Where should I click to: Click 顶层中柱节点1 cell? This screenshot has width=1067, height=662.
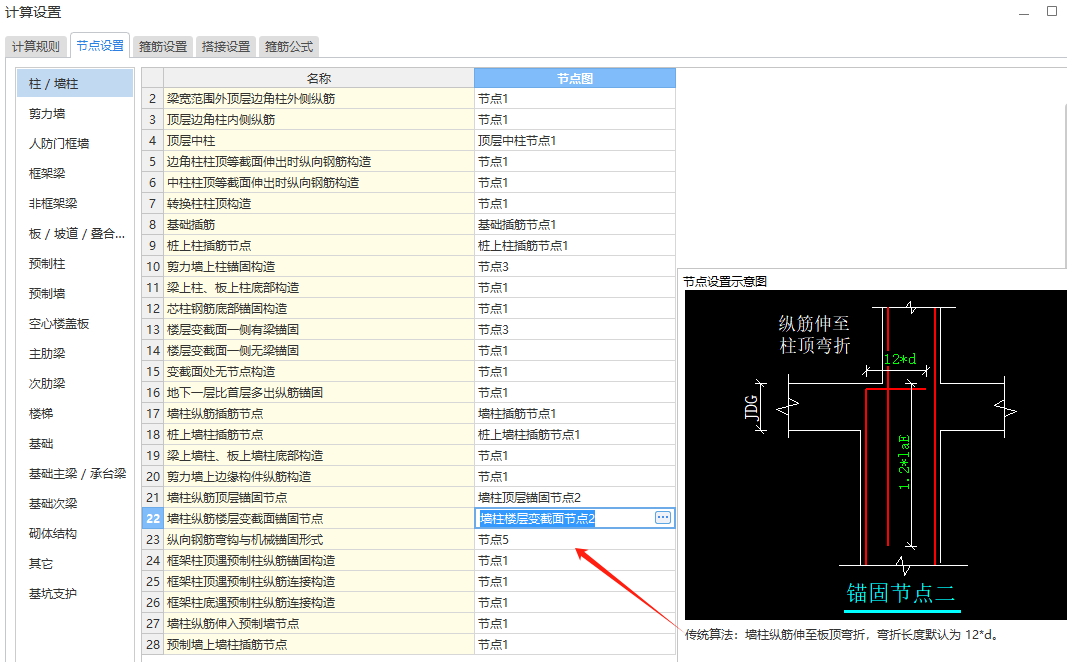pyautogui.click(x=575, y=141)
